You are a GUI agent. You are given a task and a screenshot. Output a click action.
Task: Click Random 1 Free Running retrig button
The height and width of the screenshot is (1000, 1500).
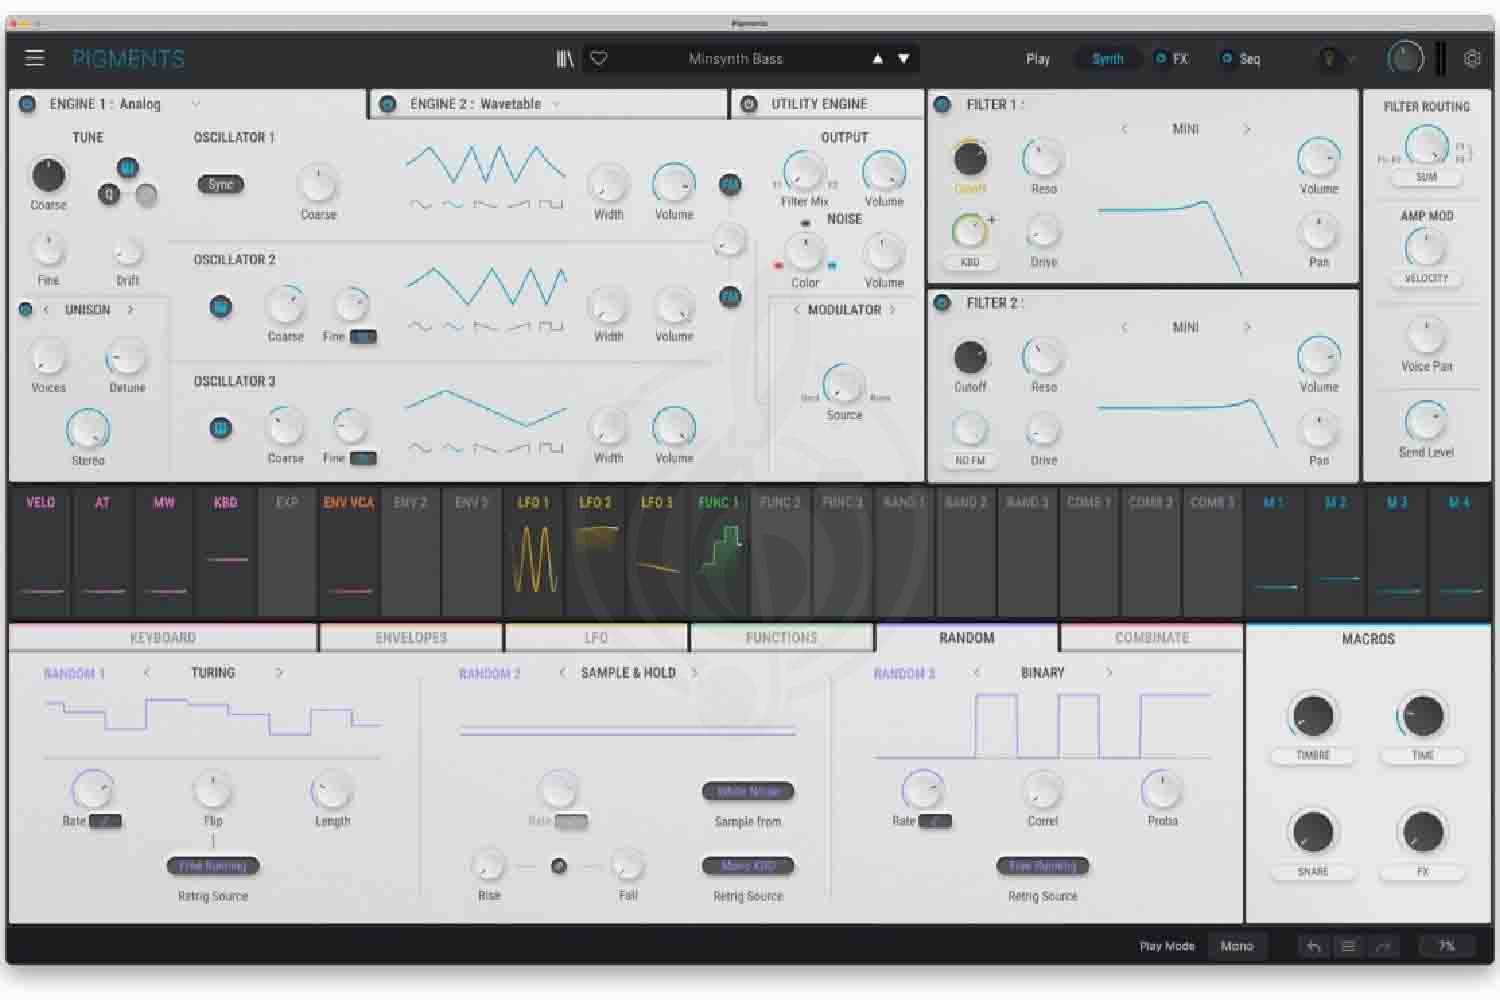coord(213,866)
